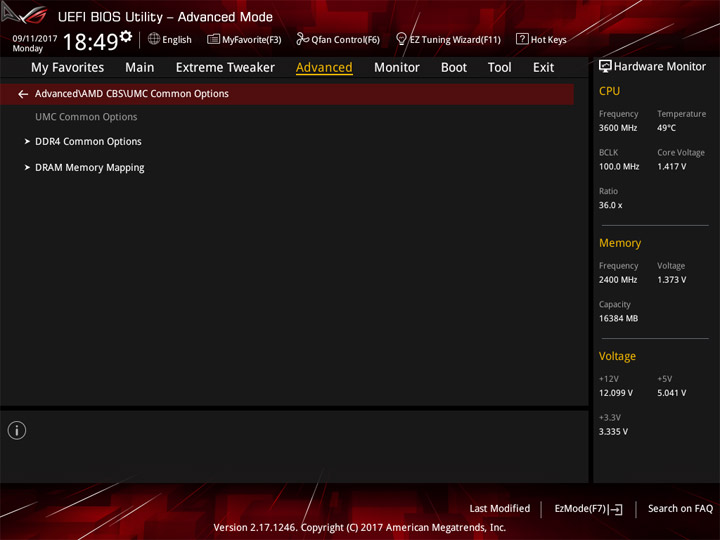Viewport: 720px width, 540px height.
Task: Open DRAM Memory Mapping submenu
Action: 90,168
